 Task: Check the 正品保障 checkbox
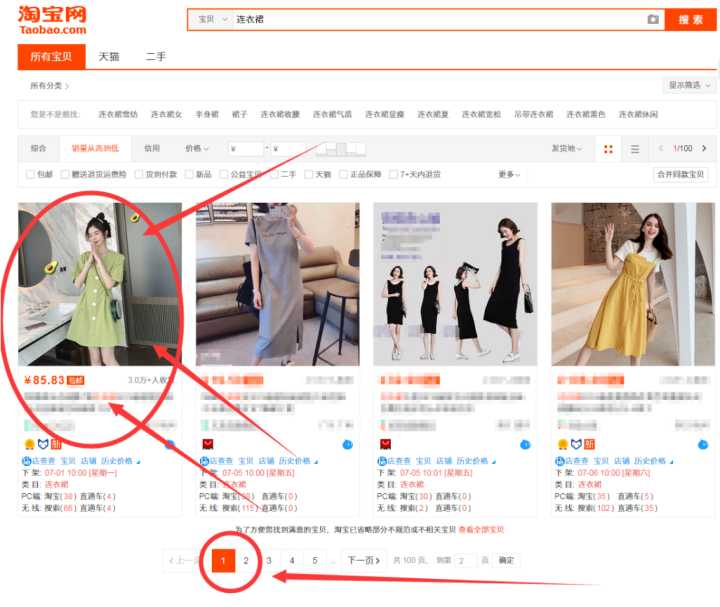coord(343,174)
